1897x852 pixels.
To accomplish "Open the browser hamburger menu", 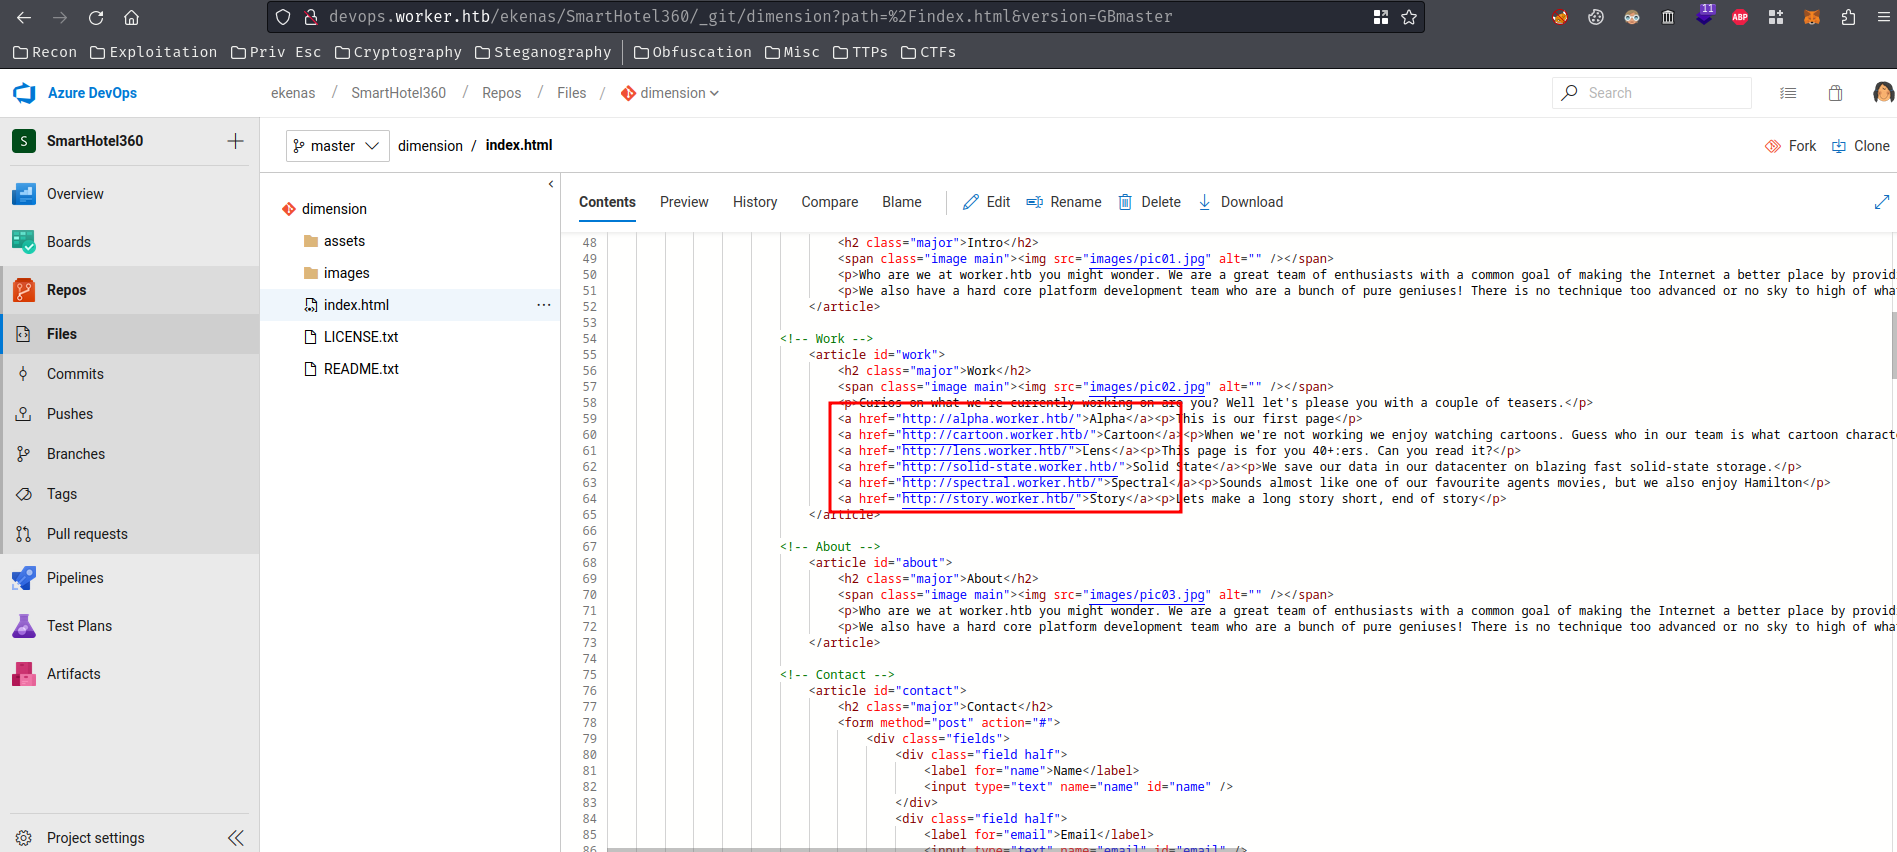I will click(1884, 17).
